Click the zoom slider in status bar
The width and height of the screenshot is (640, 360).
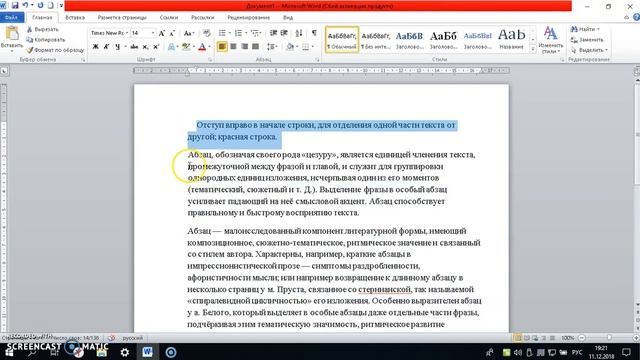coord(609,338)
